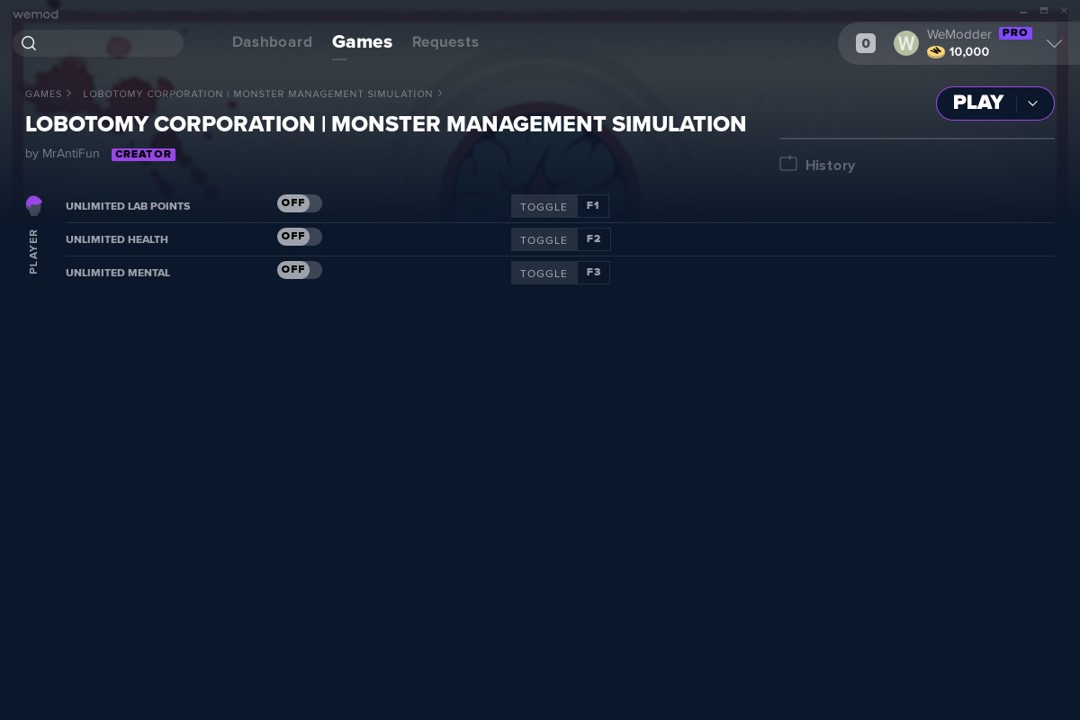
Task: Click the wemod logo in the title bar
Action: coord(35,14)
